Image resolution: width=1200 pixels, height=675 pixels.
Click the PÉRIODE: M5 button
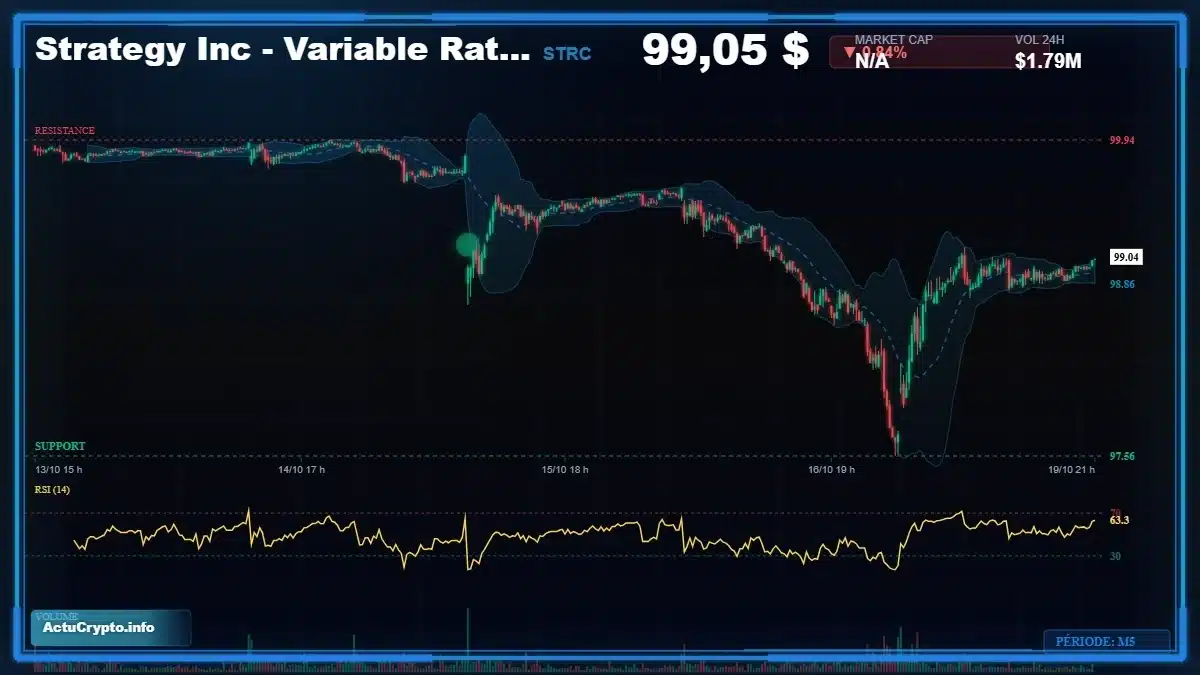[x=1107, y=641]
